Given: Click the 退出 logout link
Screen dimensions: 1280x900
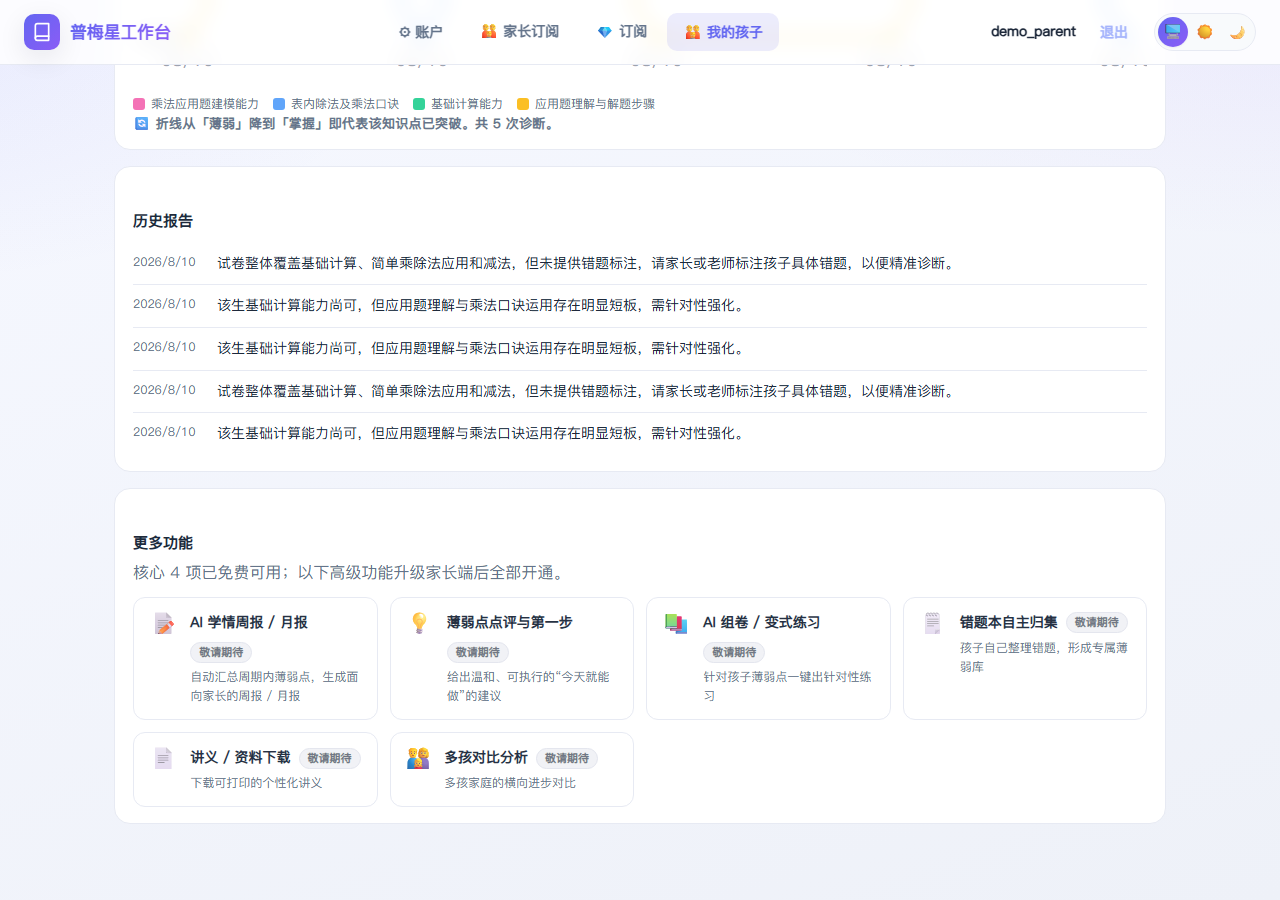Looking at the screenshot, I should click(x=1114, y=32).
